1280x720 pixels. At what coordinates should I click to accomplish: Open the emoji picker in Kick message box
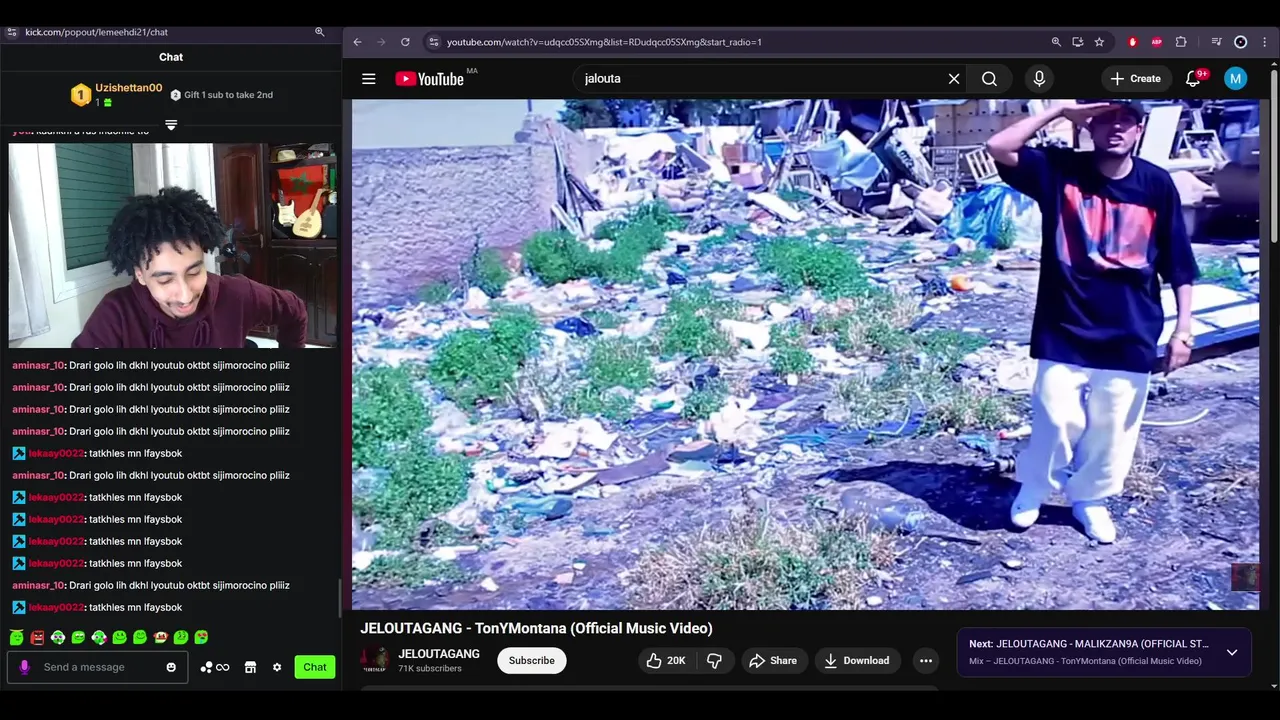171,667
